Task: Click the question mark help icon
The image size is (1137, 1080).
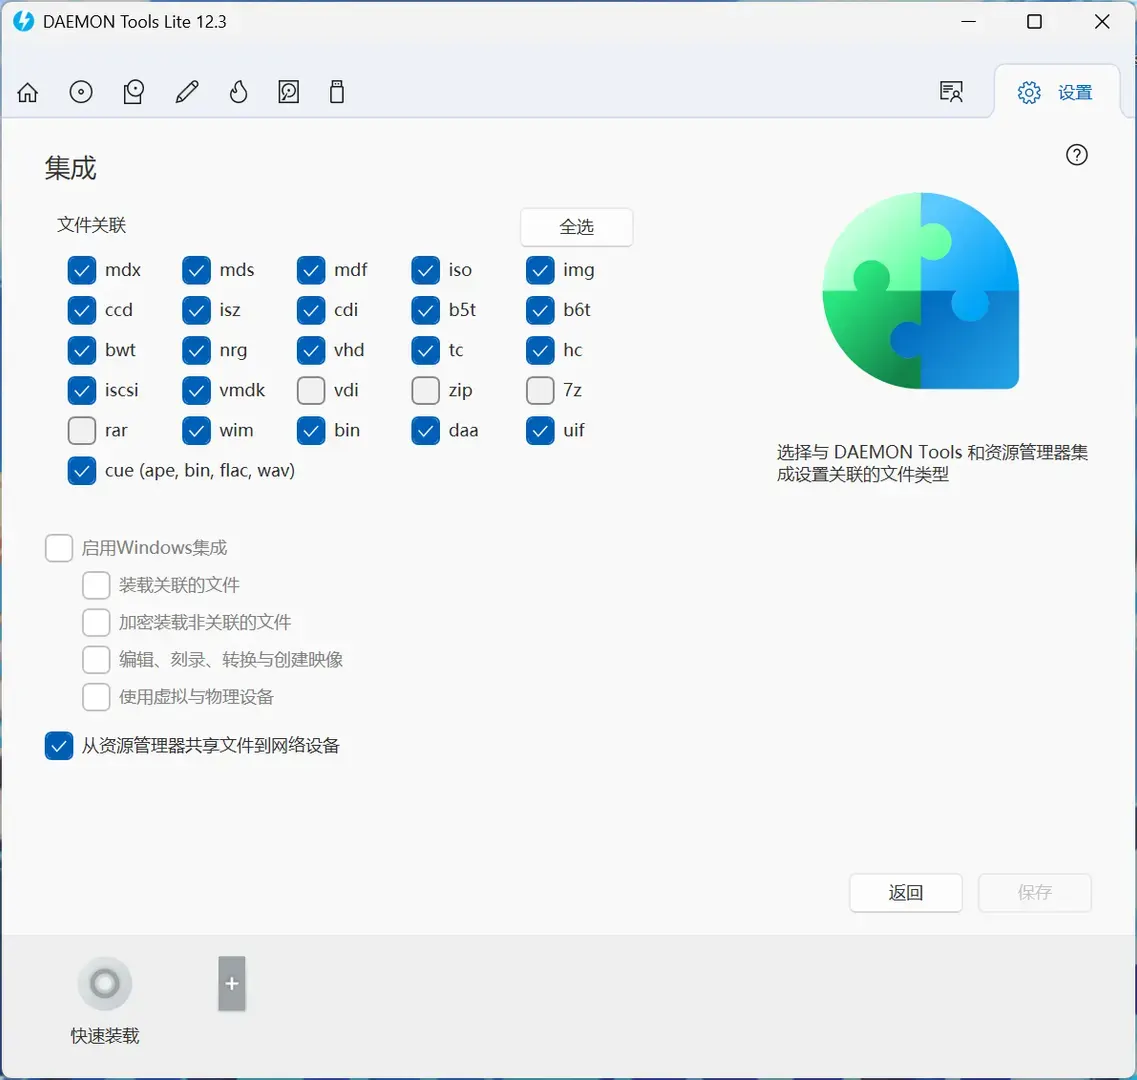Action: click(x=1077, y=154)
